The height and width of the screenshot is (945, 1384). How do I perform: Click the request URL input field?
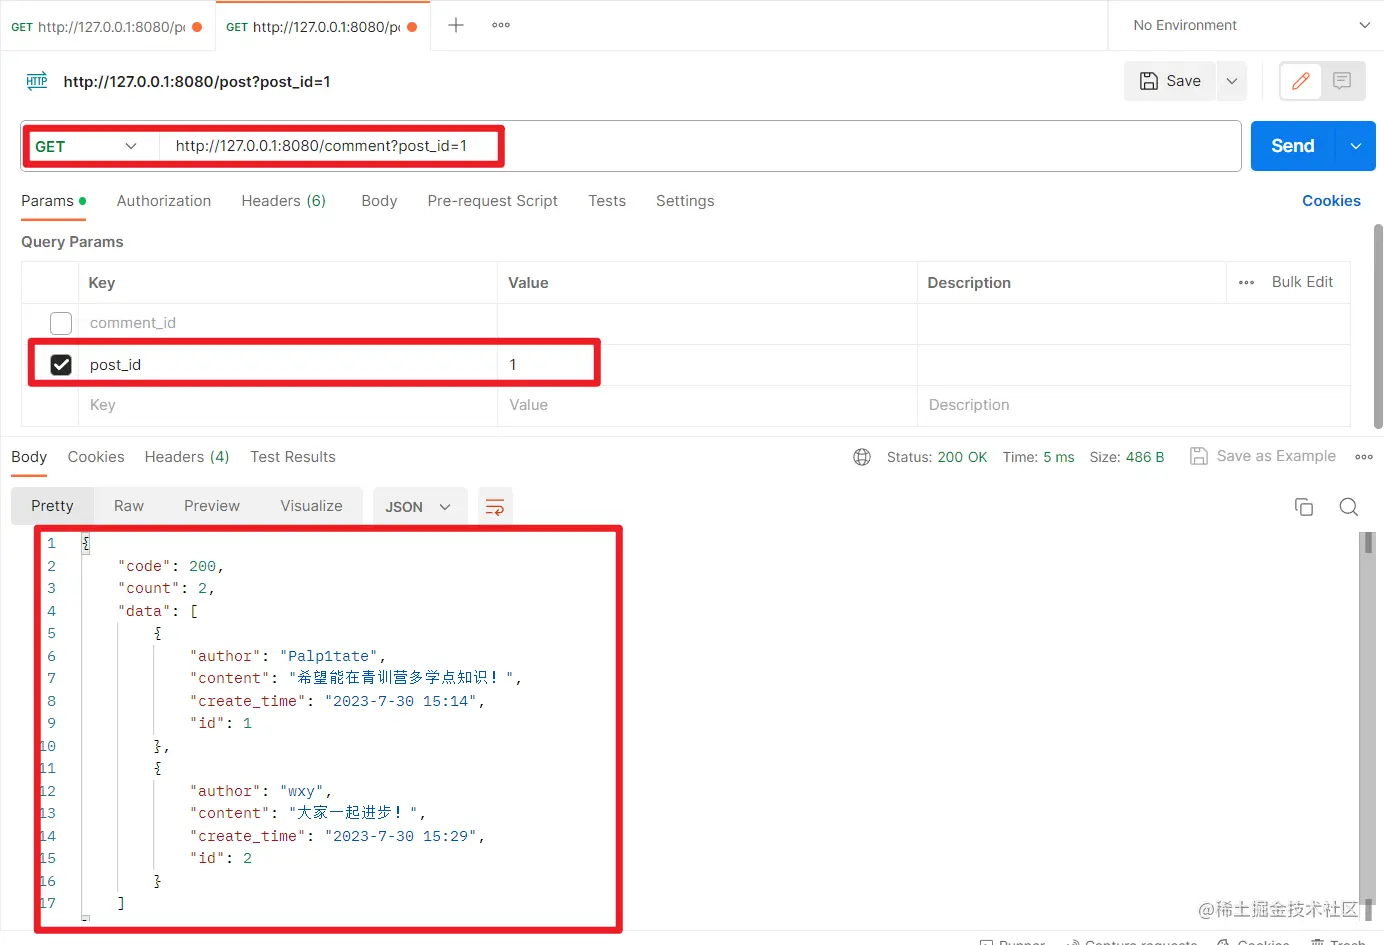pos(700,146)
